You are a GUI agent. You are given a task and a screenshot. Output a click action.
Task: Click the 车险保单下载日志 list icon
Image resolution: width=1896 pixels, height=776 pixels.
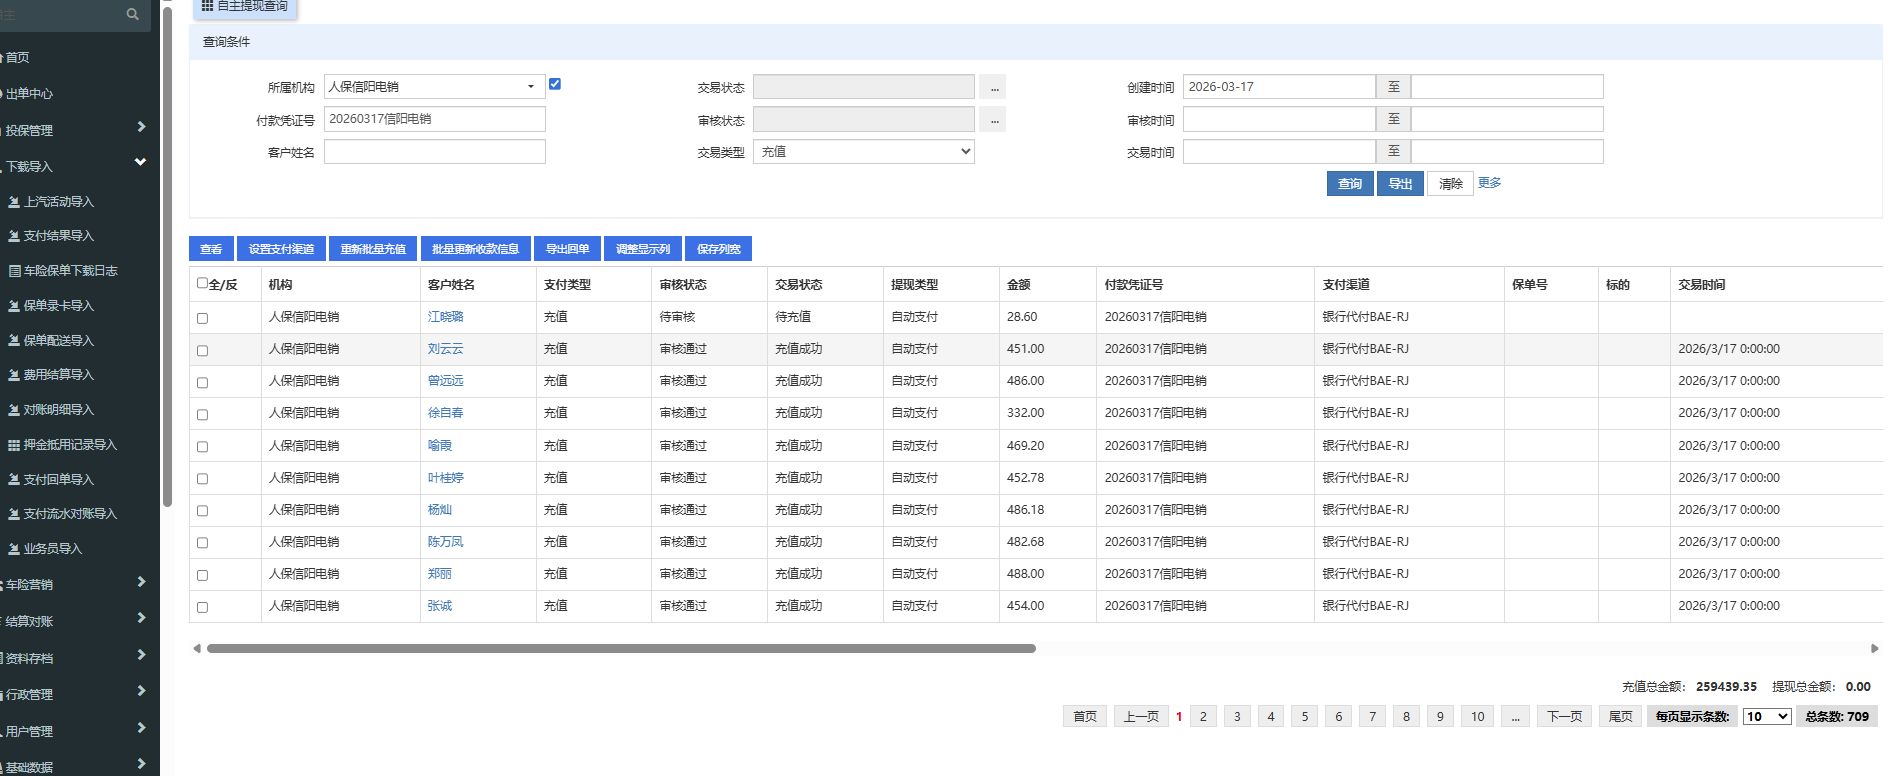coord(14,271)
